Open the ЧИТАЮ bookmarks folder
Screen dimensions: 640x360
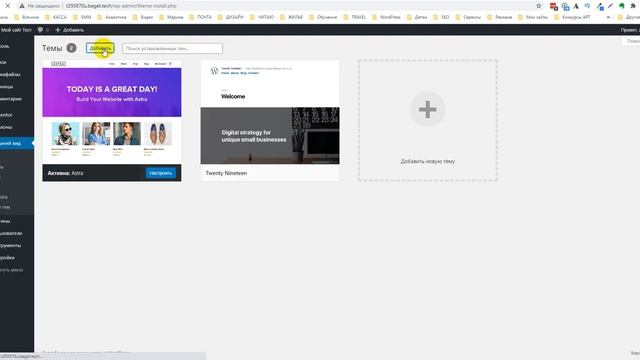262,17
